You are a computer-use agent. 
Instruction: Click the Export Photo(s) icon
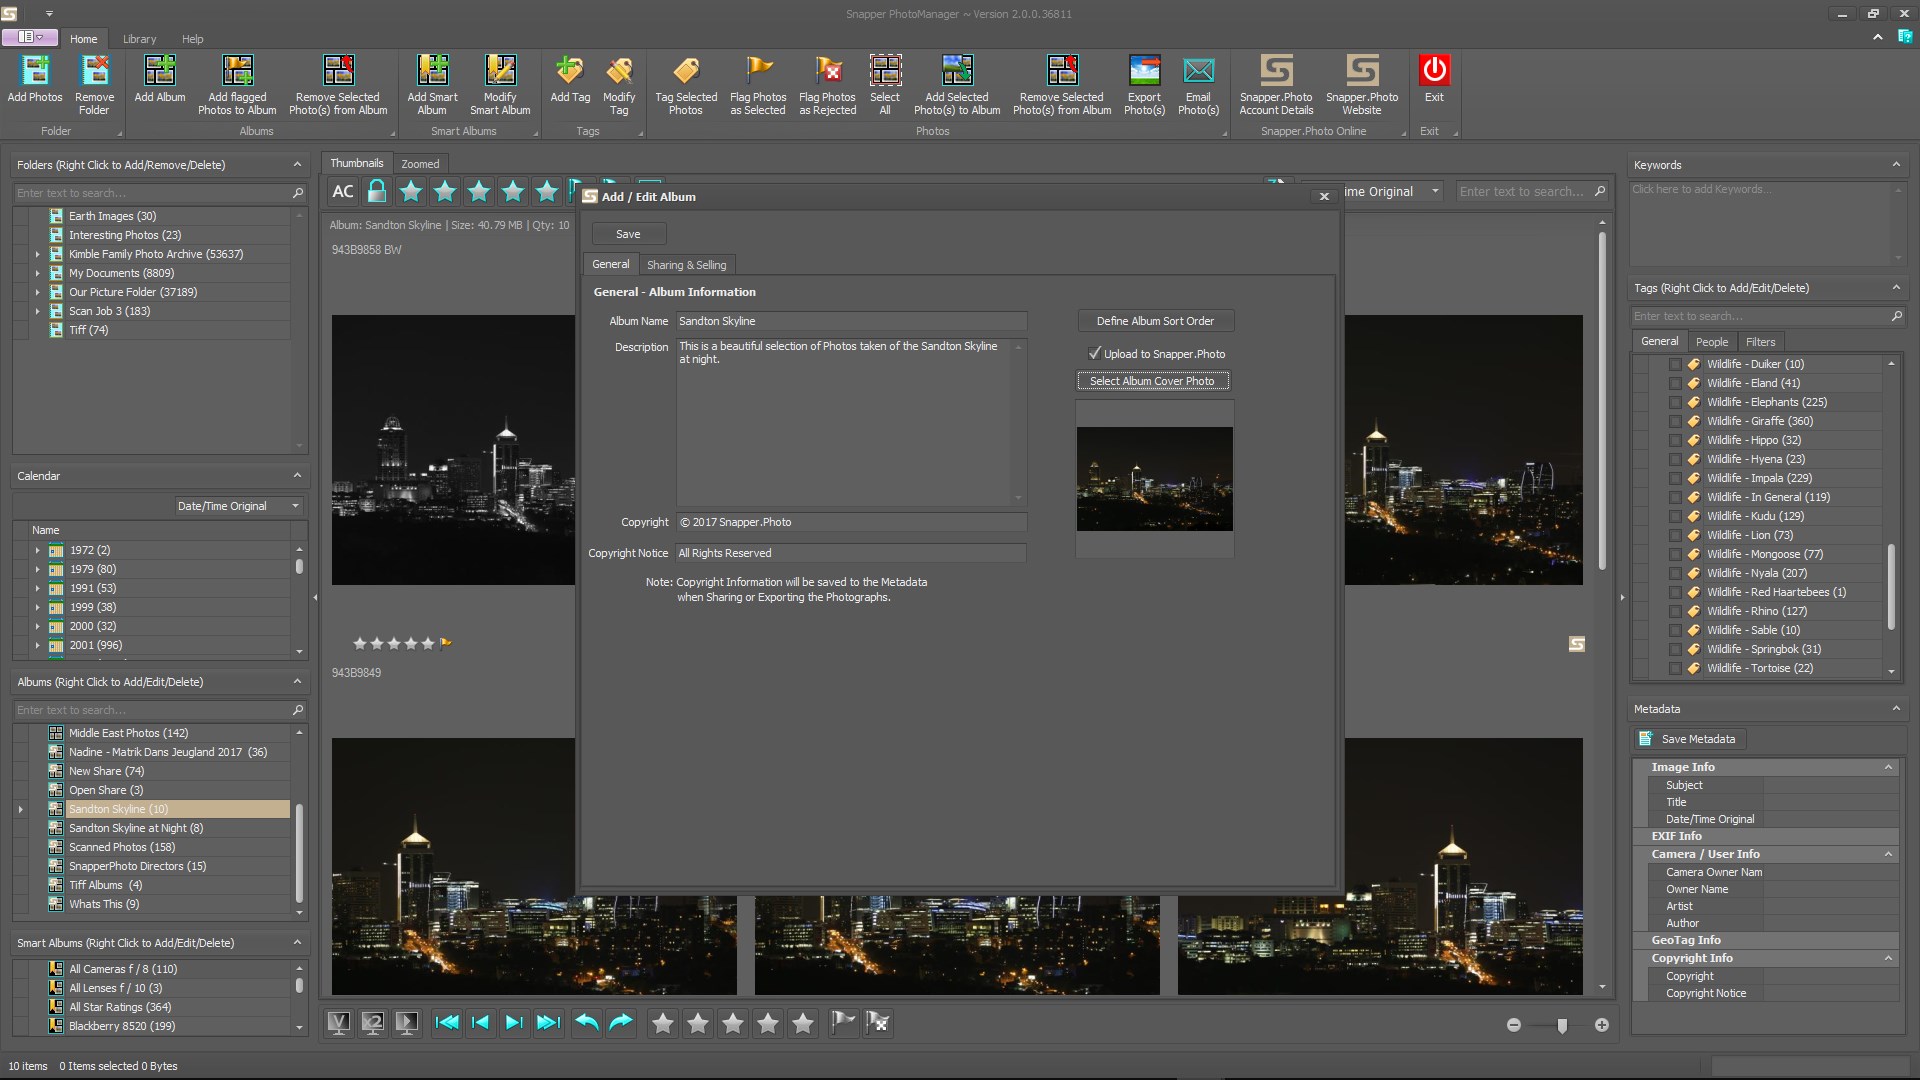click(1144, 71)
